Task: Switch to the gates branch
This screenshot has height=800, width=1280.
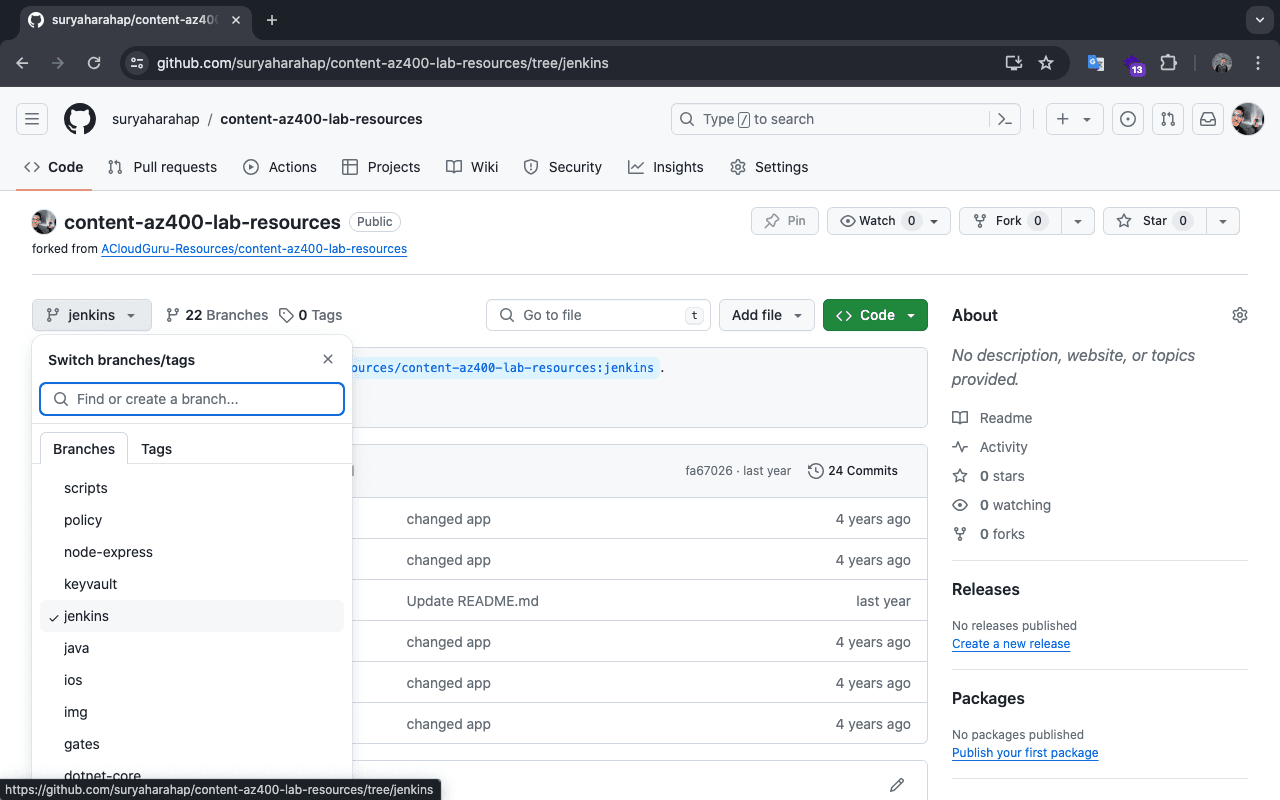Action: (x=192, y=744)
